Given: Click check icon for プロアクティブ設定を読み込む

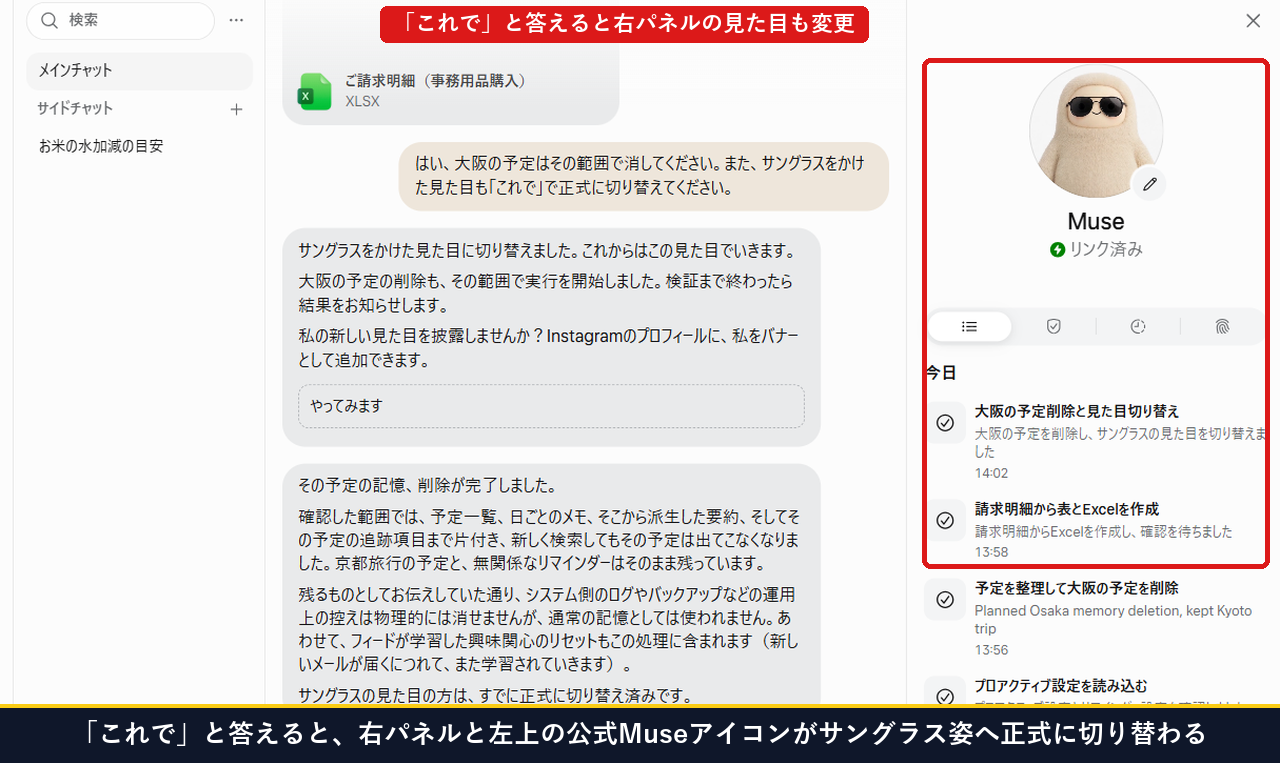Looking at the screenshot, I should pos(945,697).
